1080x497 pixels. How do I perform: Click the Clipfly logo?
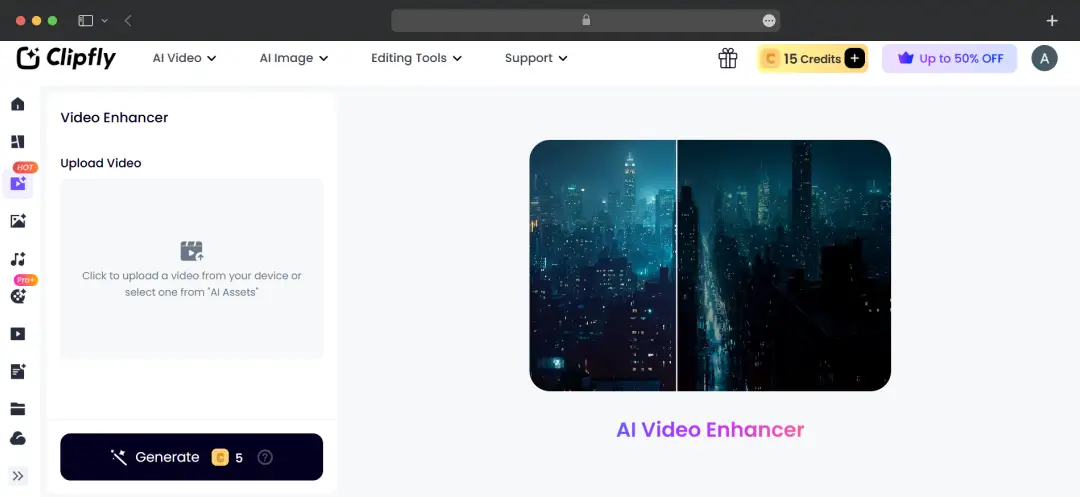(x=66, y=59)
